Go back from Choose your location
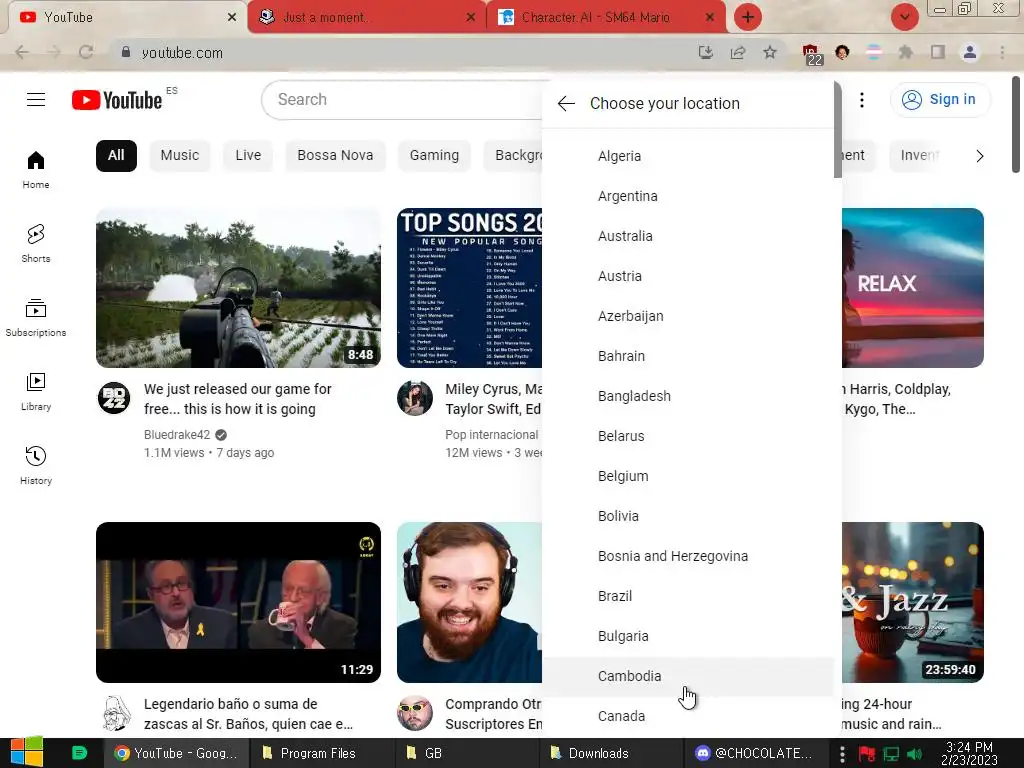Image resolution: width=1024 pixels, height=768 pixels. [566, 103]
